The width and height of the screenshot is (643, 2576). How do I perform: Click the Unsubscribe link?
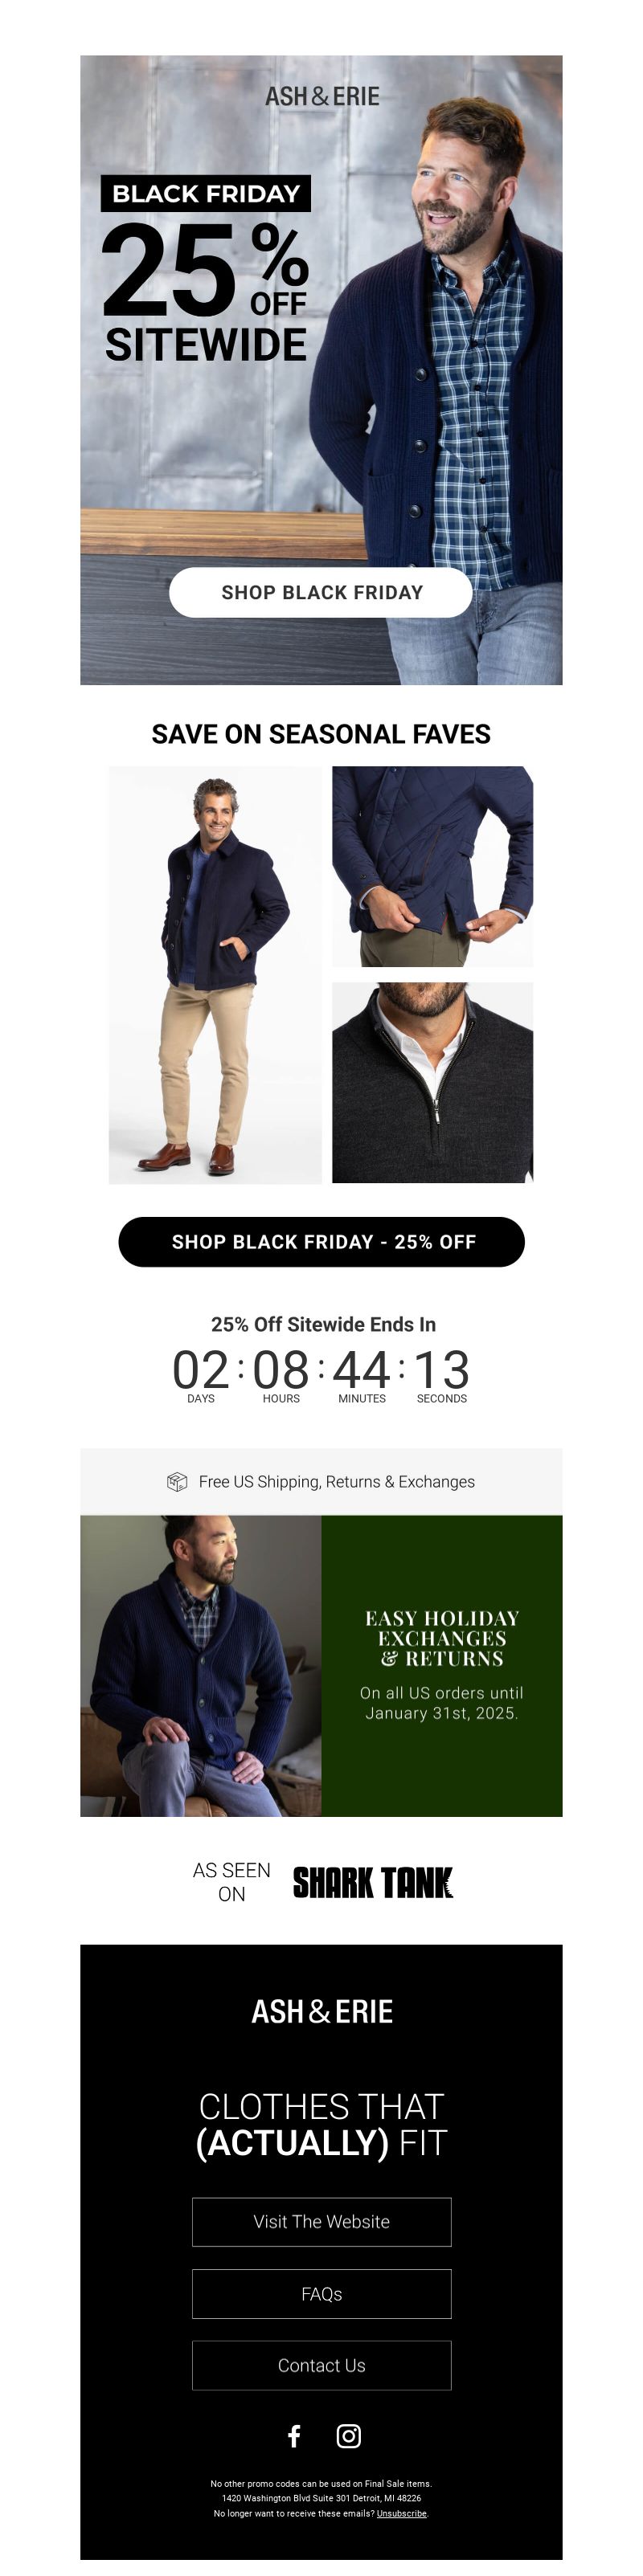pos(402,2513)
